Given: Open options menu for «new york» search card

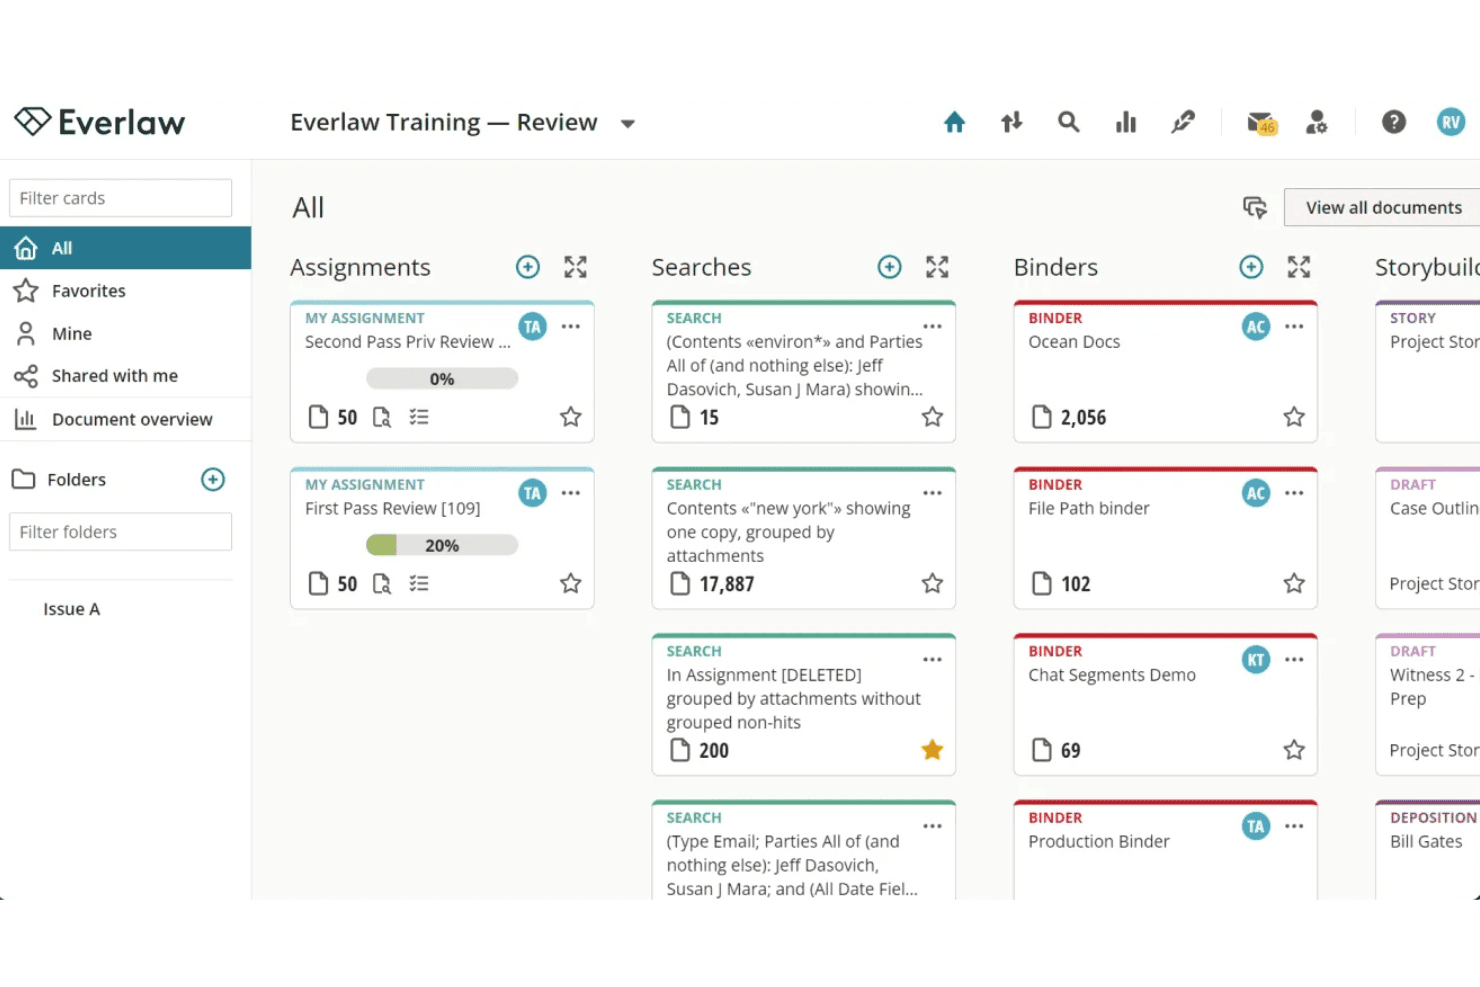Looking at the screenshot, I should (x=933, y=493).
